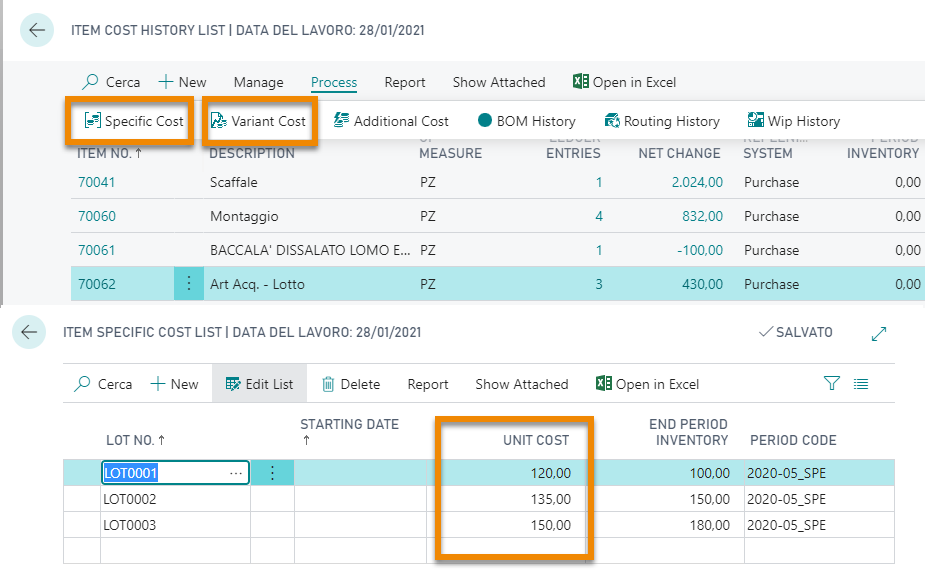Go back from Item Specific Cost List
925x575 pixels.
pos(29,332)
